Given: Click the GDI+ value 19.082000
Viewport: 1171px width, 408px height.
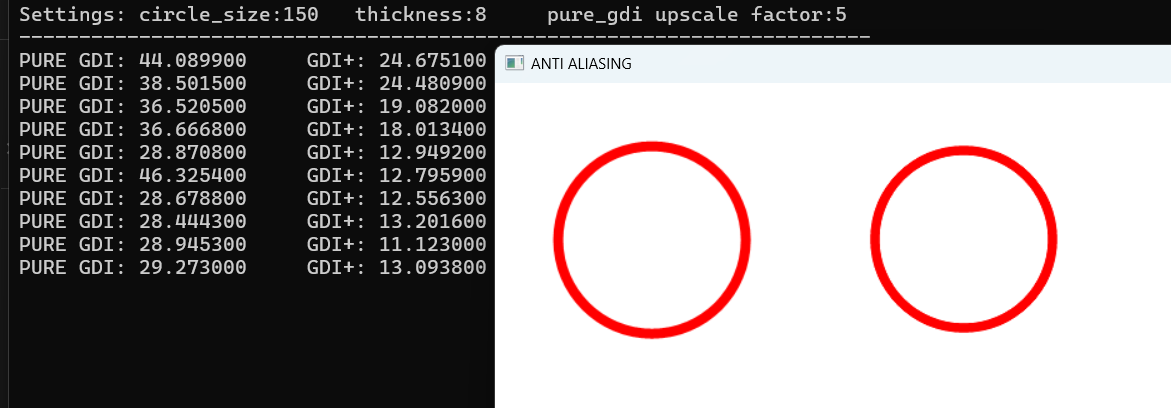Looking at the screenshot, I should tap(432, 106).
